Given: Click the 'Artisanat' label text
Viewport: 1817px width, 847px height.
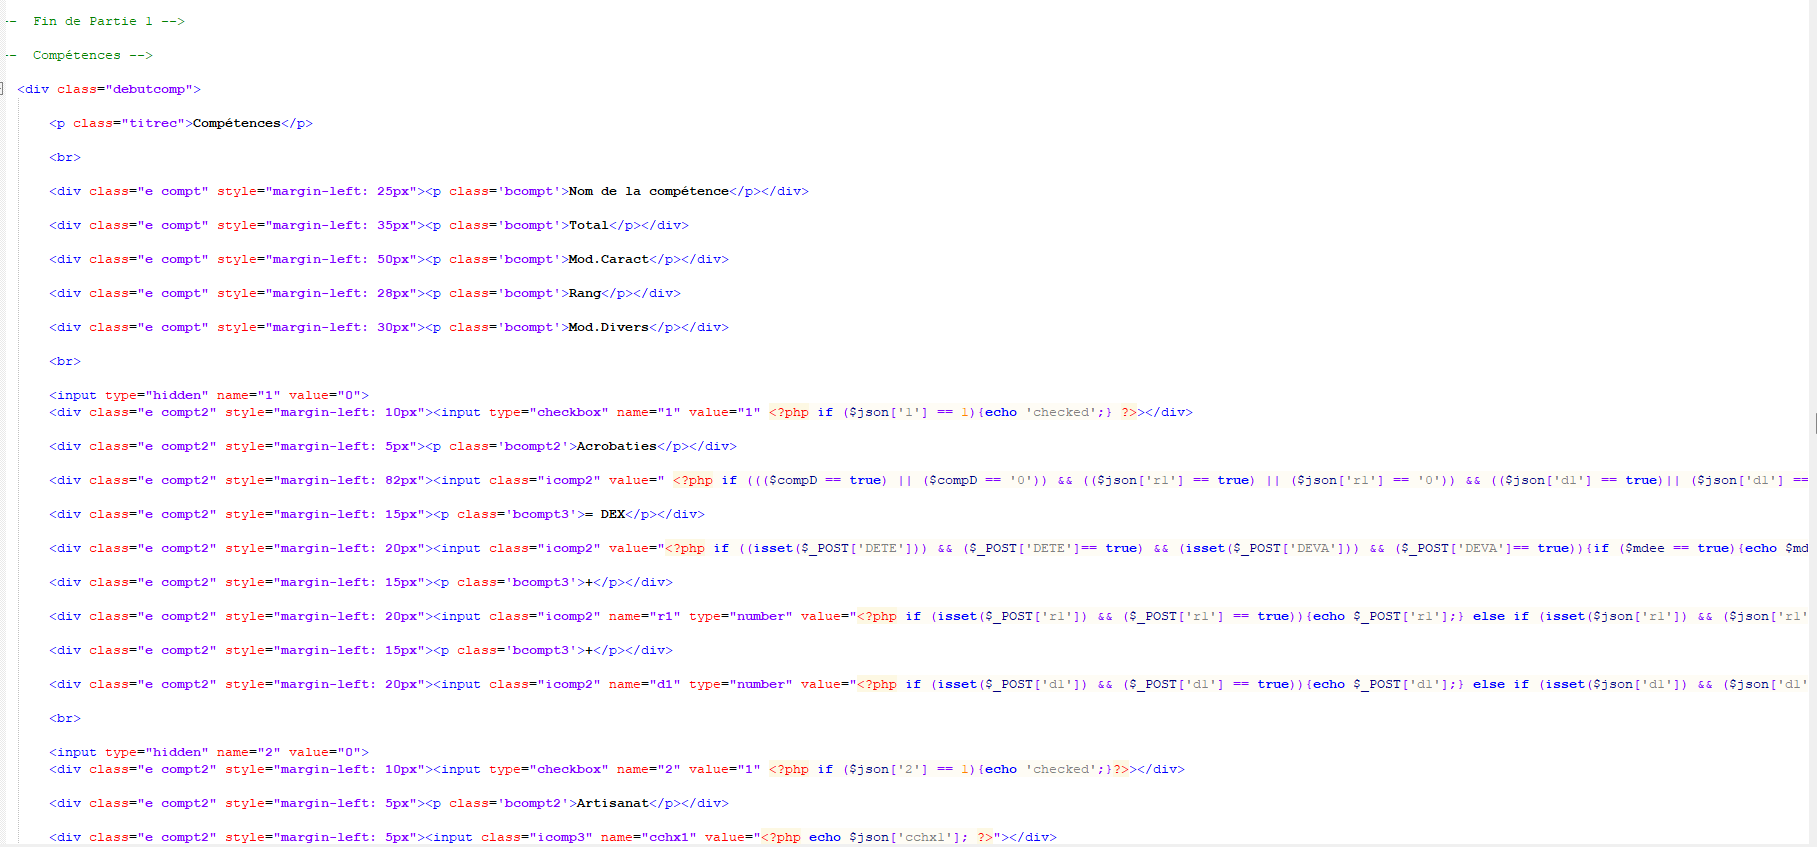Looking at the screenshot, I should click(x=612, y=803).
